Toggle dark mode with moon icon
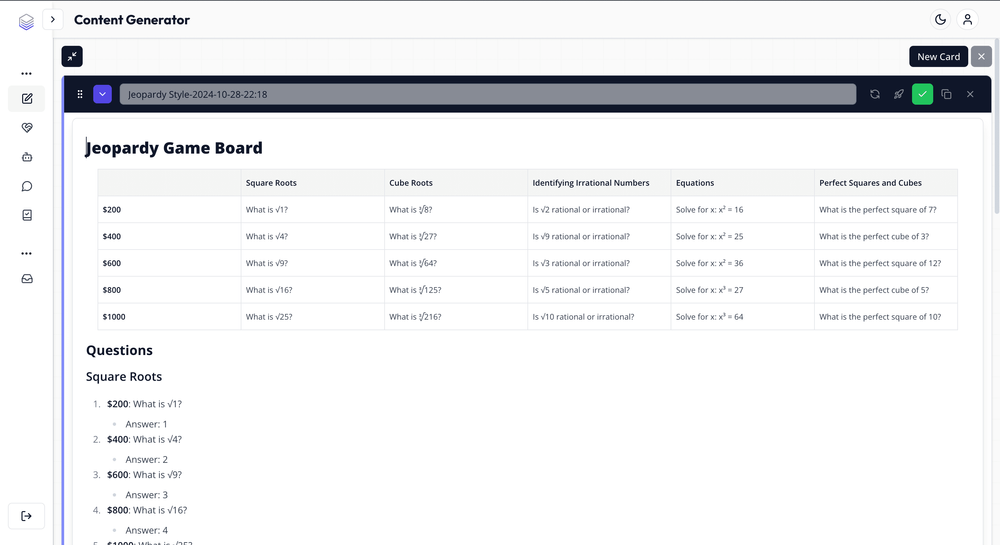The height and width of the screenshot is (545, 1000). (x=940, y=19)
